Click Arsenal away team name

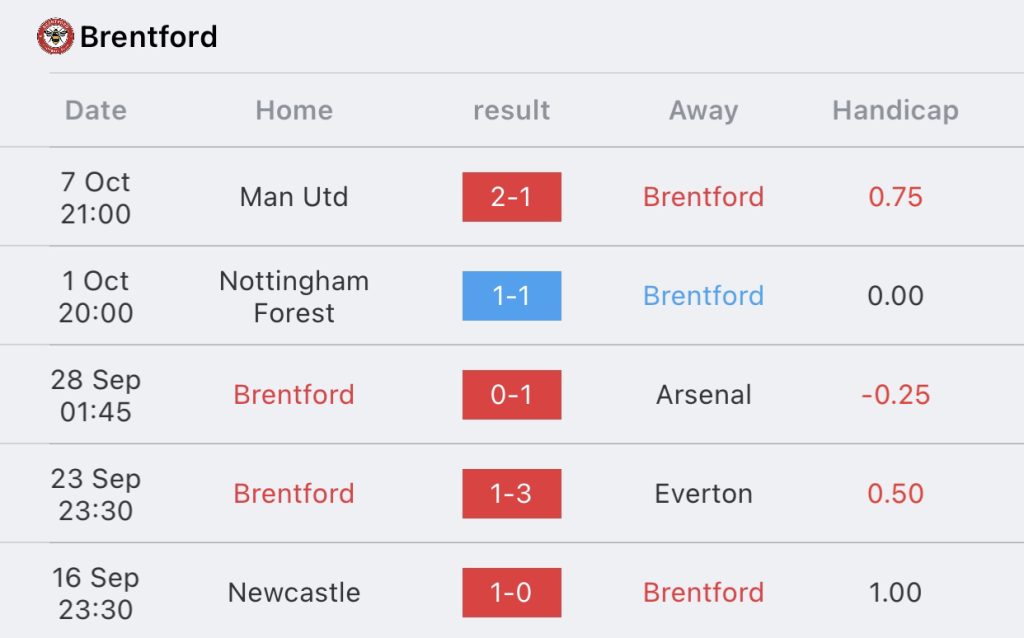tap(703, 394)
